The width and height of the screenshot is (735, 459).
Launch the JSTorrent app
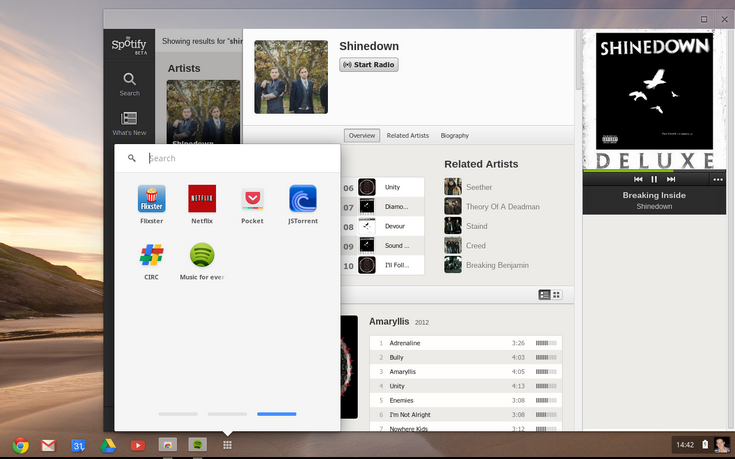coord(303,199)
